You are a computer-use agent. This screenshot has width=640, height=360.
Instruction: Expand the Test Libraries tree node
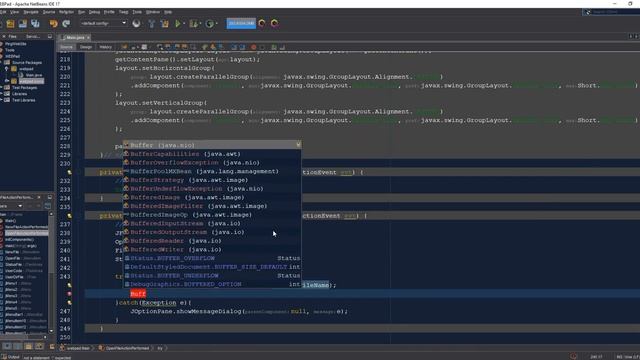[x=1, y=100]
